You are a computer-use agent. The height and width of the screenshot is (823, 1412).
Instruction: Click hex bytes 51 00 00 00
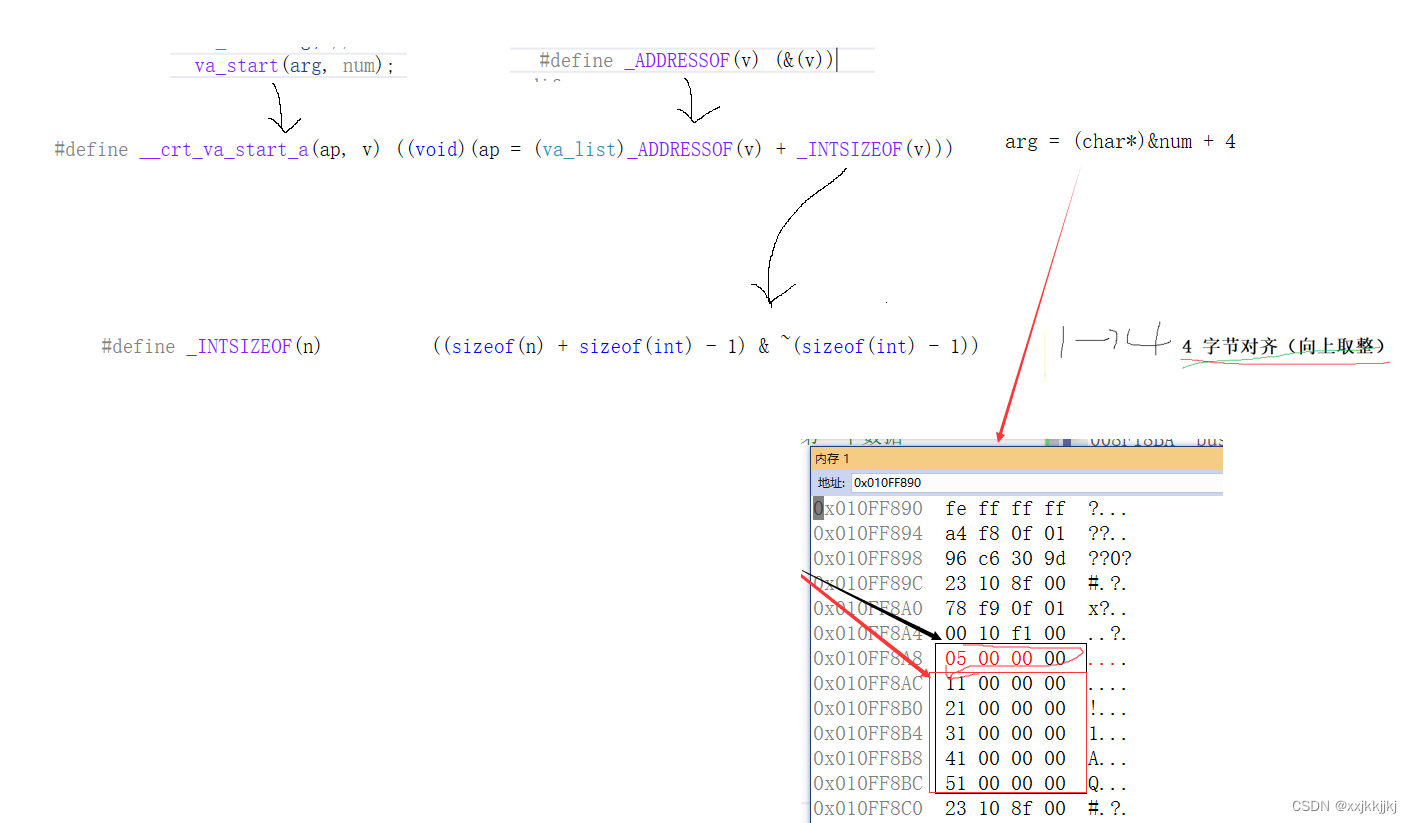click(1005, 784)
